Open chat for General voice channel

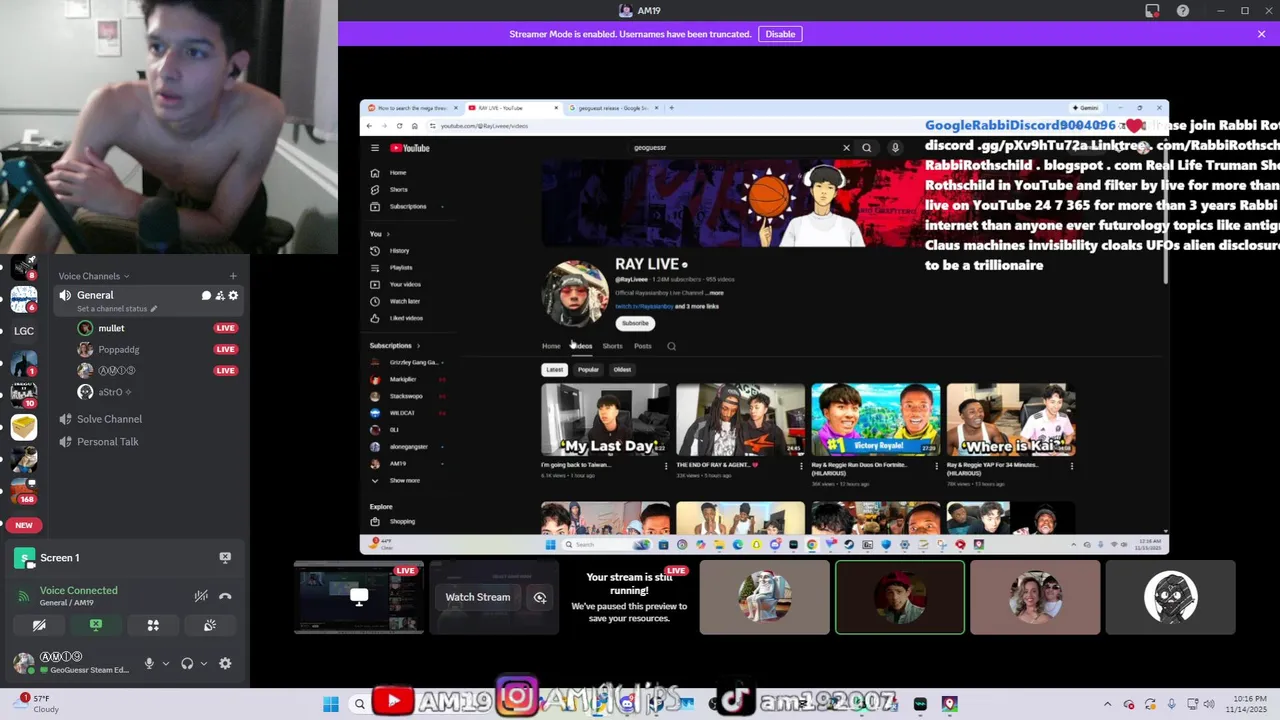(206, 296)
